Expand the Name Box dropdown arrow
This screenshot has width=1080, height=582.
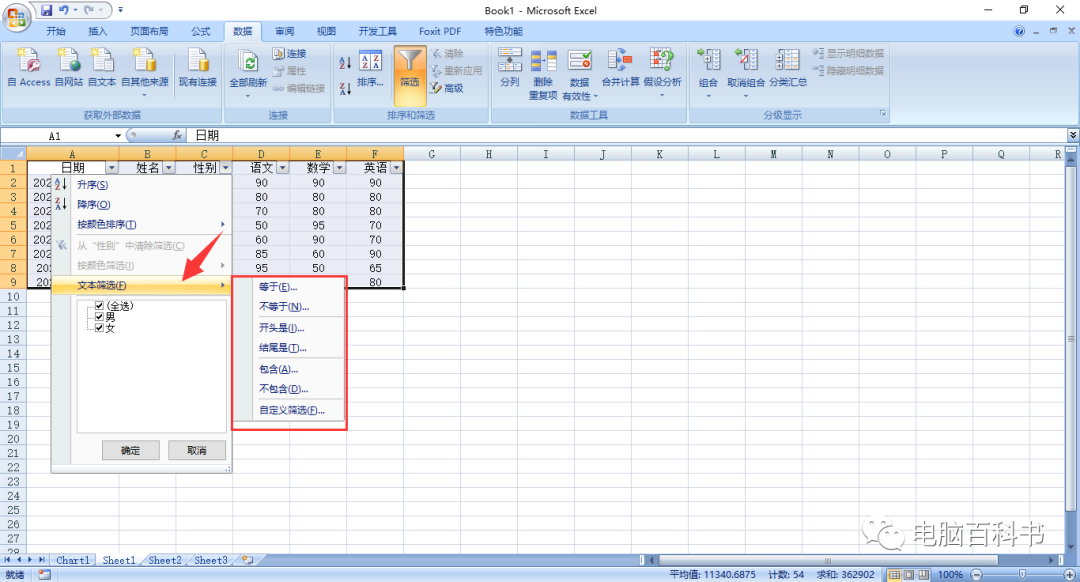pos(118,136)
